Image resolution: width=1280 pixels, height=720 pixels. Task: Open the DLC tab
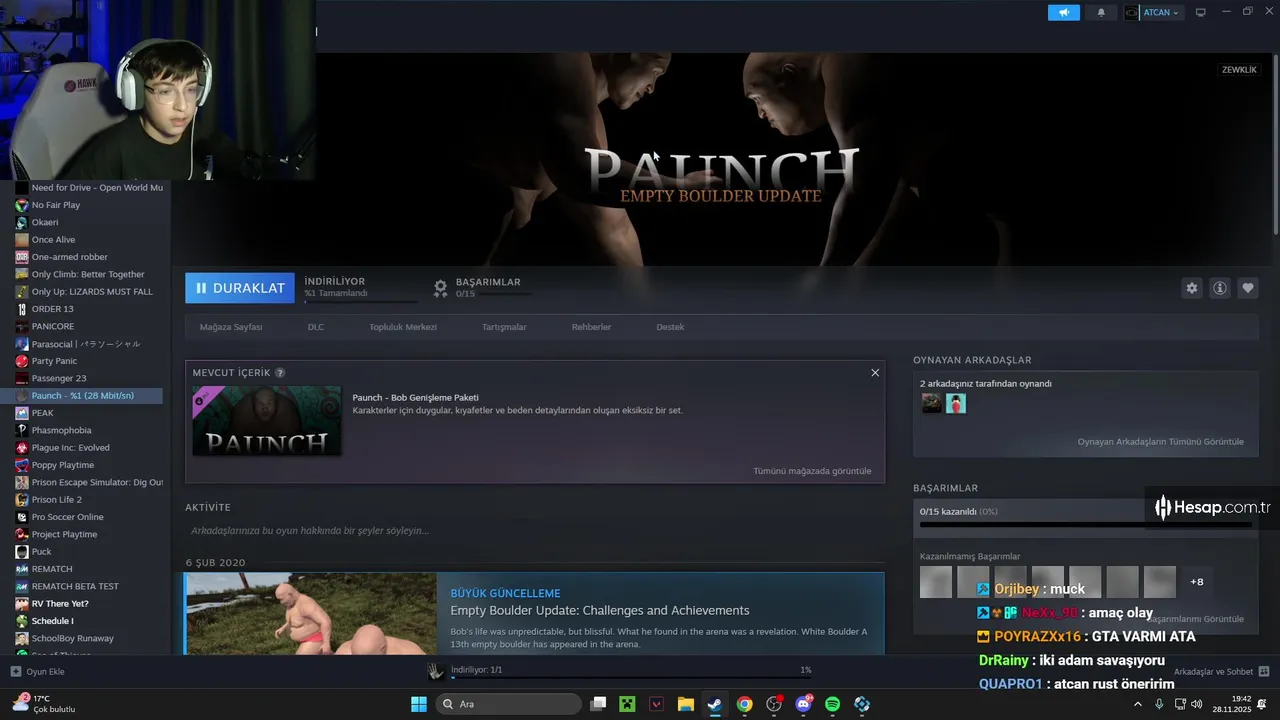click(x=316, y=327)
